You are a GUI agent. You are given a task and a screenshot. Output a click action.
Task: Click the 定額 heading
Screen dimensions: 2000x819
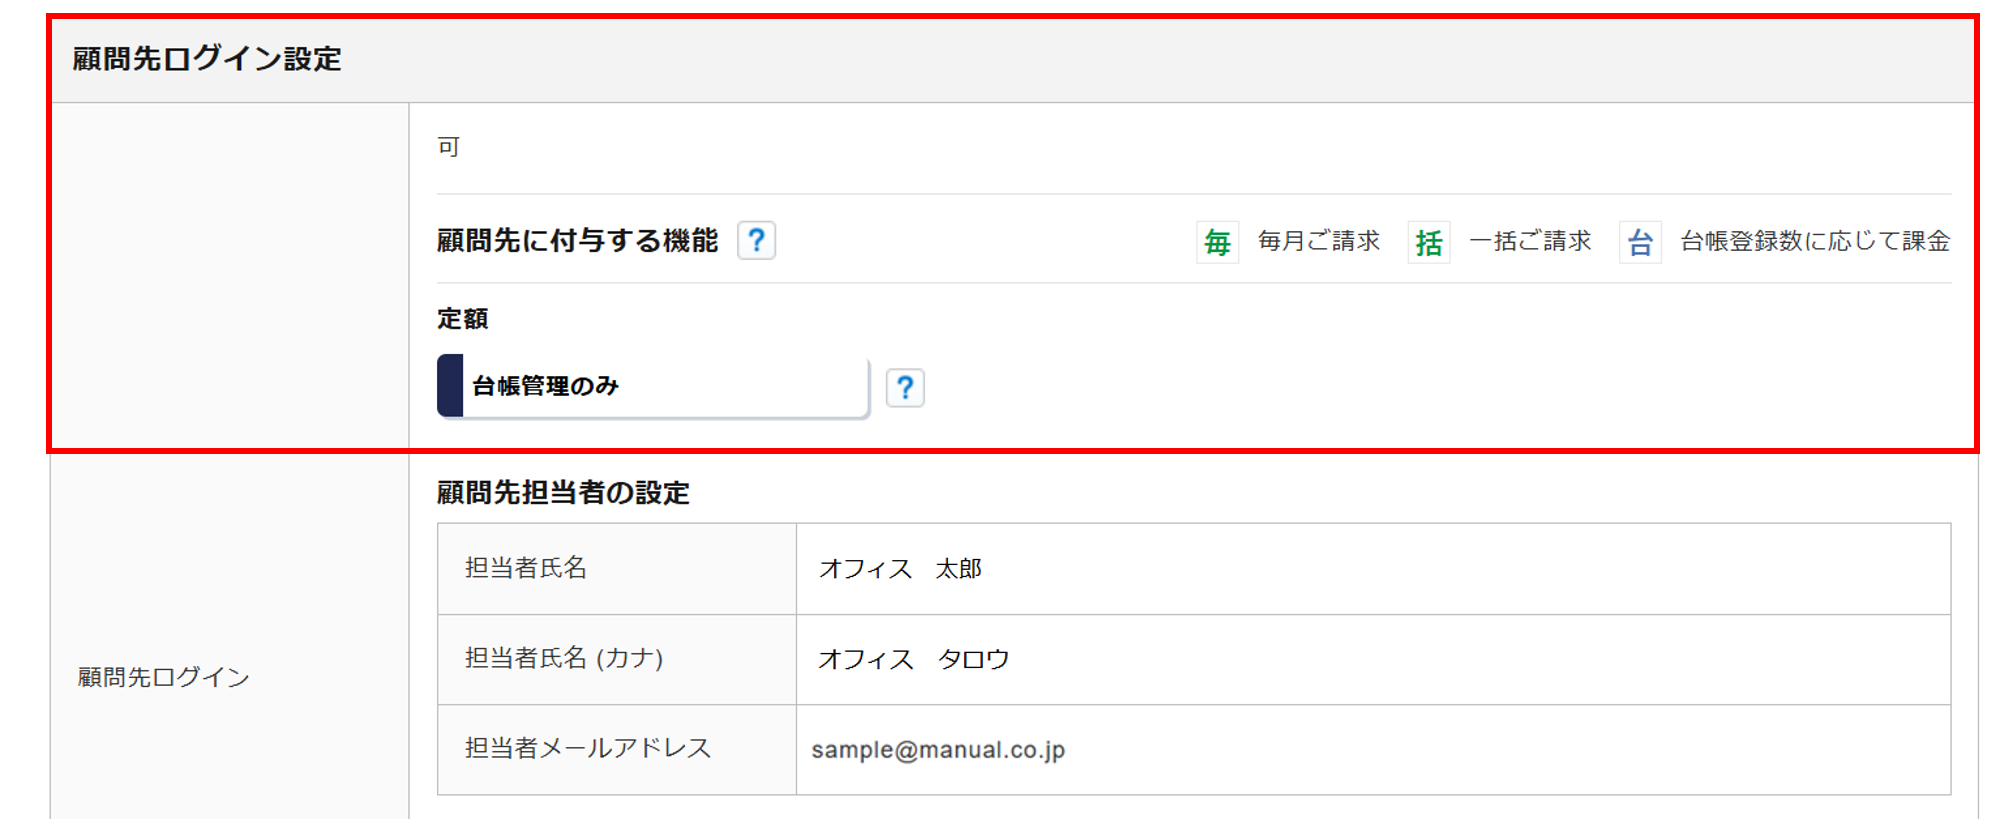tap(462, 319)
